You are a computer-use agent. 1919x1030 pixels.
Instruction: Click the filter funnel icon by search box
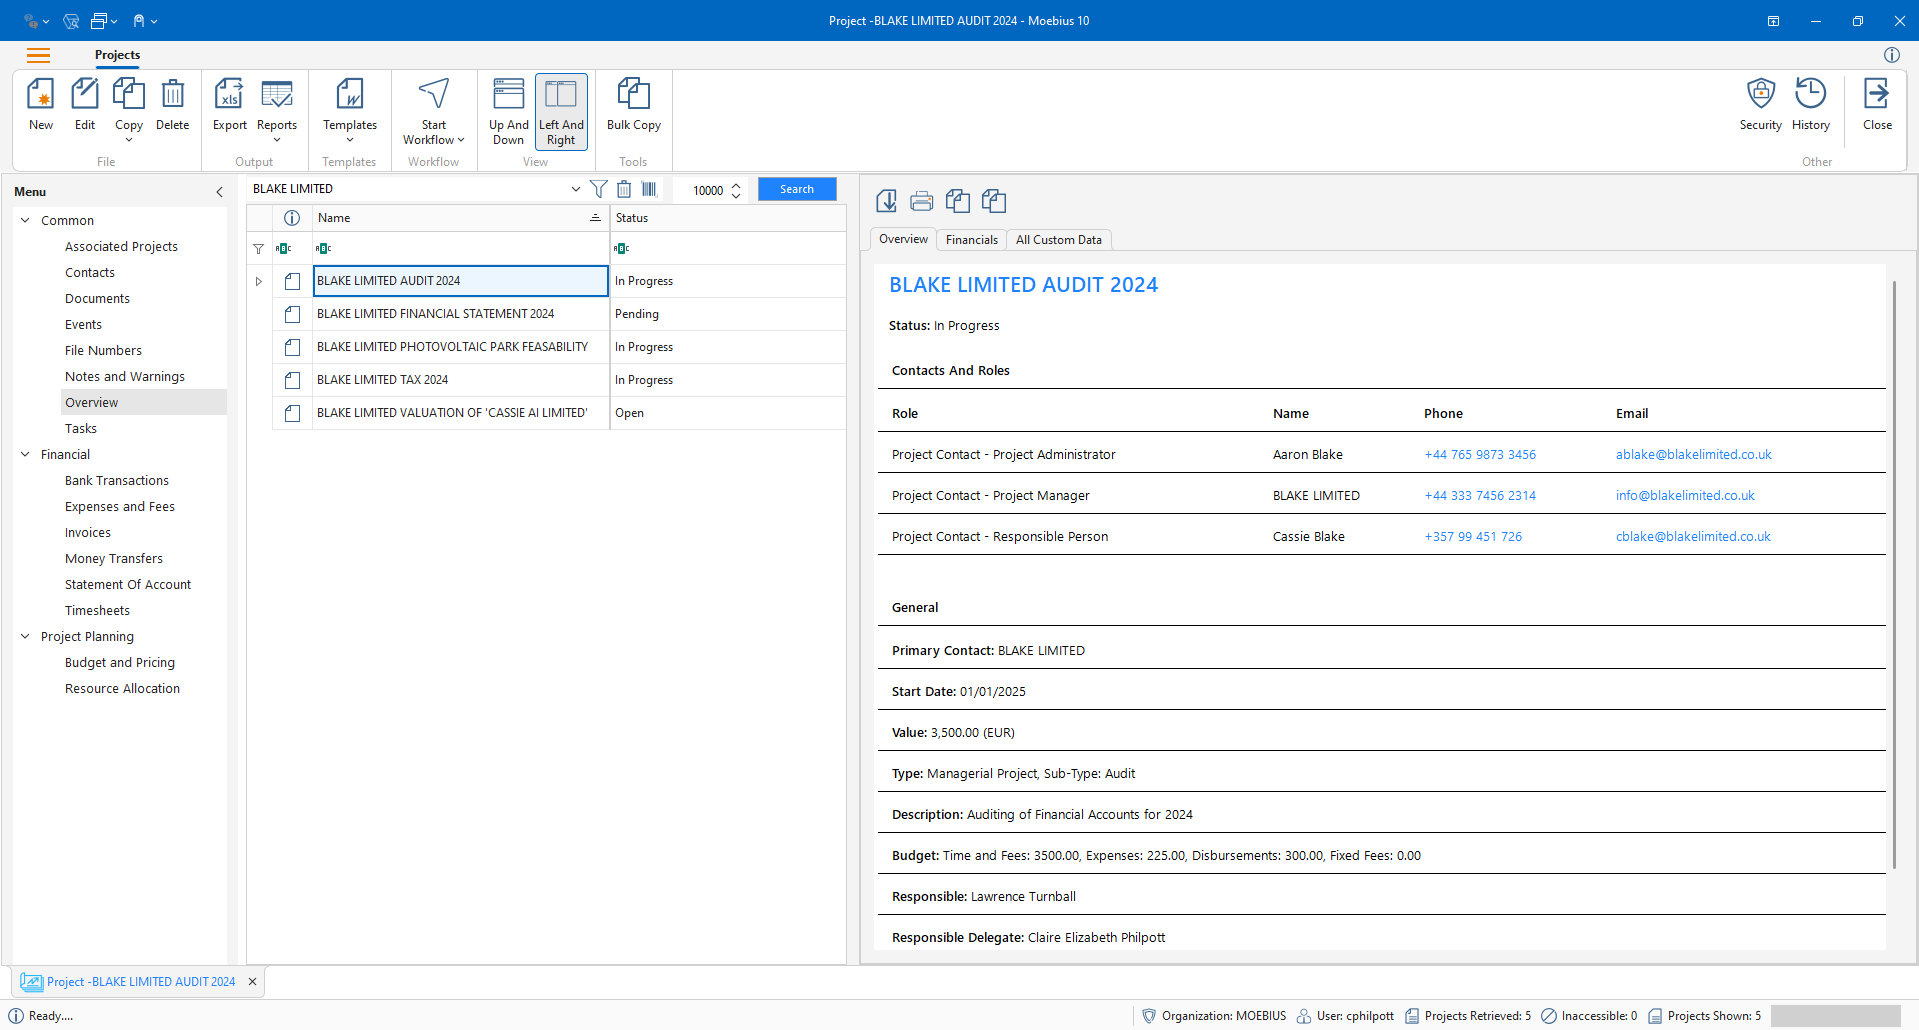coord(598,189)
